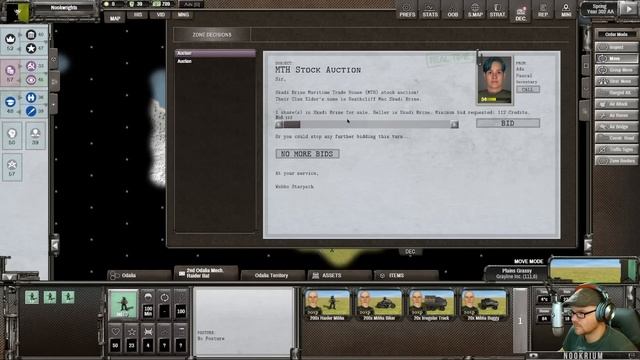Switch to the MNG tab
Viewport: 640px width, 360px height.
[x=183, y=15]
